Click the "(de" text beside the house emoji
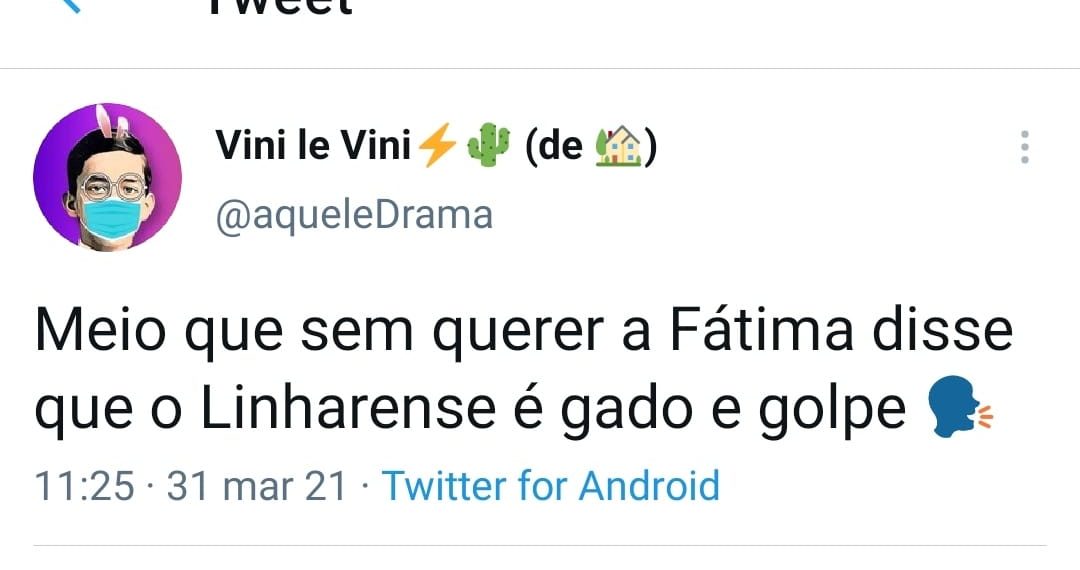 pyautogui.click(x=554, y=146)
